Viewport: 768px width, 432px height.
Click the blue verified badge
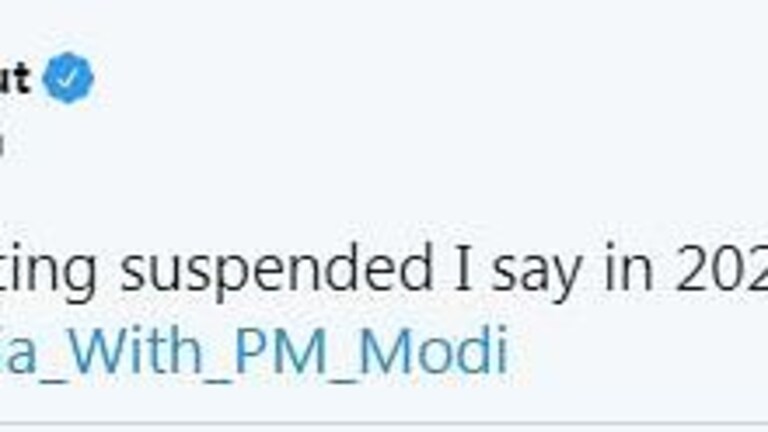coord(69,80)
